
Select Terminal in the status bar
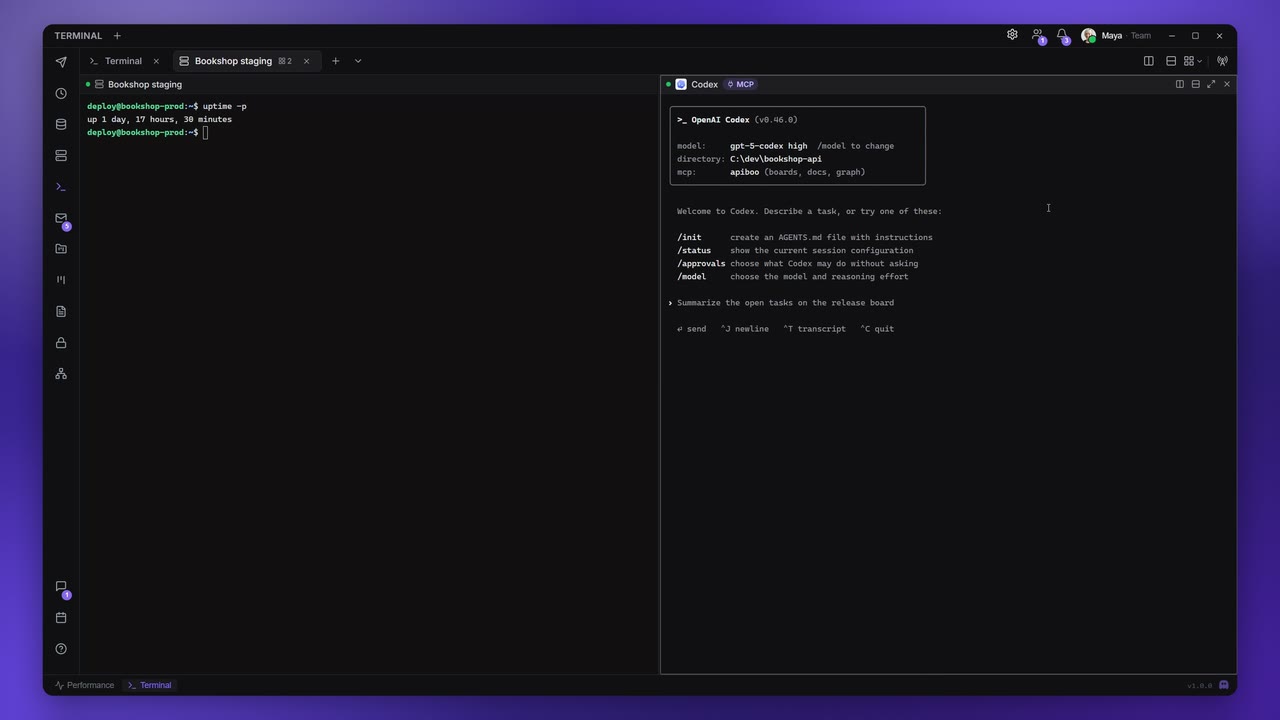[x=150, y=685]
